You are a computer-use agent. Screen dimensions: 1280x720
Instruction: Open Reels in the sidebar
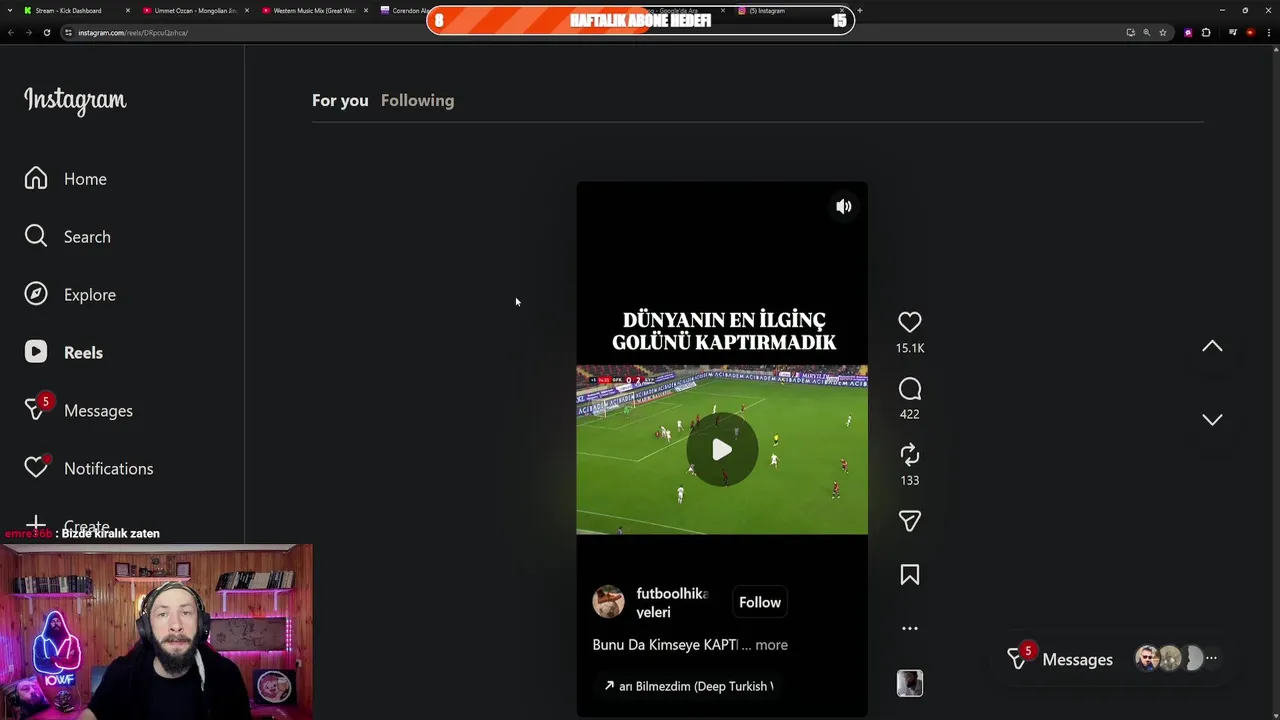[x=64, y=353]
